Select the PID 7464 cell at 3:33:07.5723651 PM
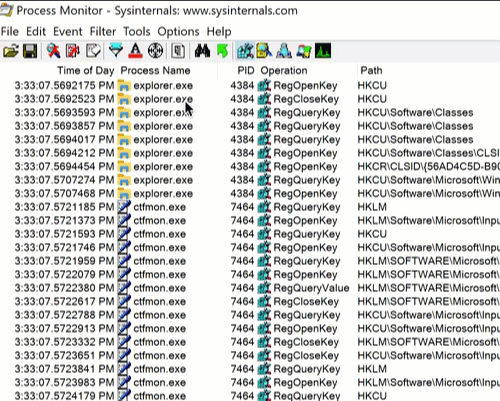The width and height of the screenshot is (500, 401). (242, 356)
